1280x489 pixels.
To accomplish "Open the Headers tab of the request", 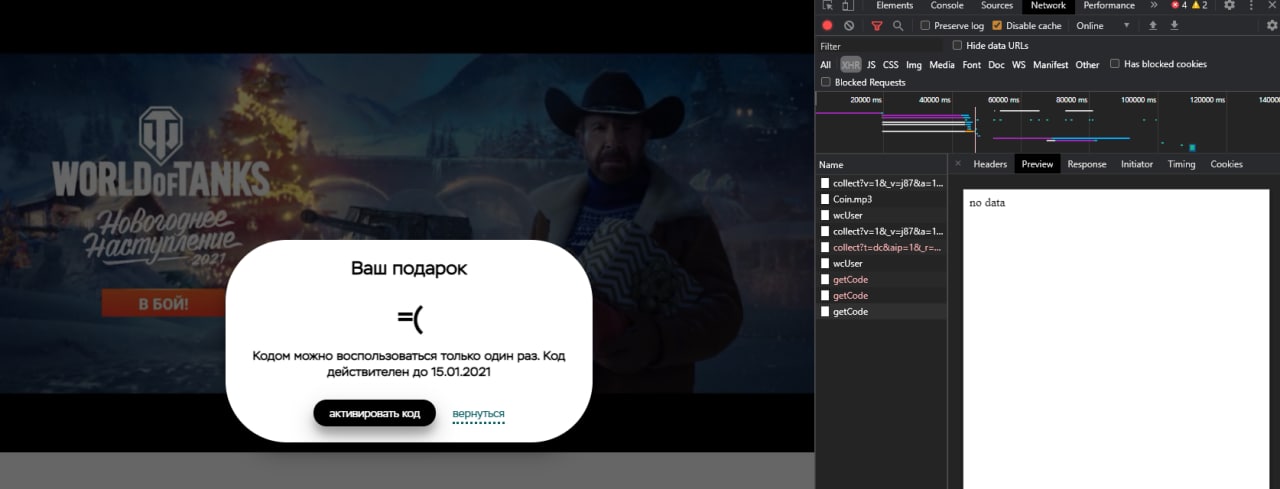I will tap(990, 164).
